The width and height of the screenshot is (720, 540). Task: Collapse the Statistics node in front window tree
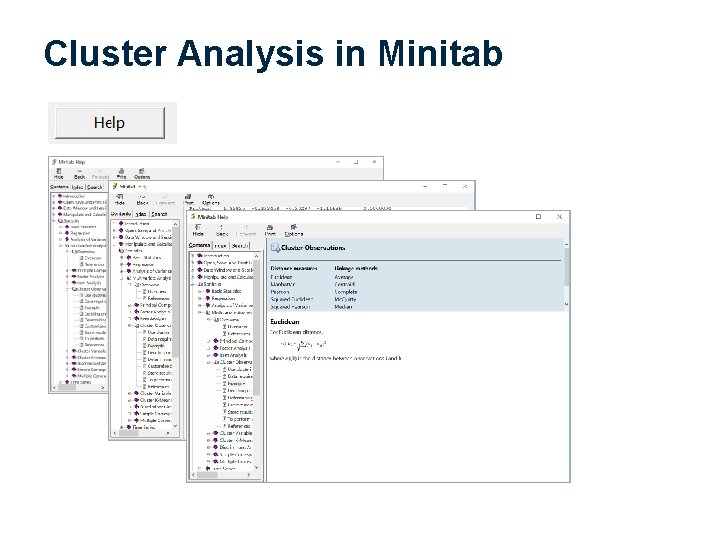coord(193,284)
